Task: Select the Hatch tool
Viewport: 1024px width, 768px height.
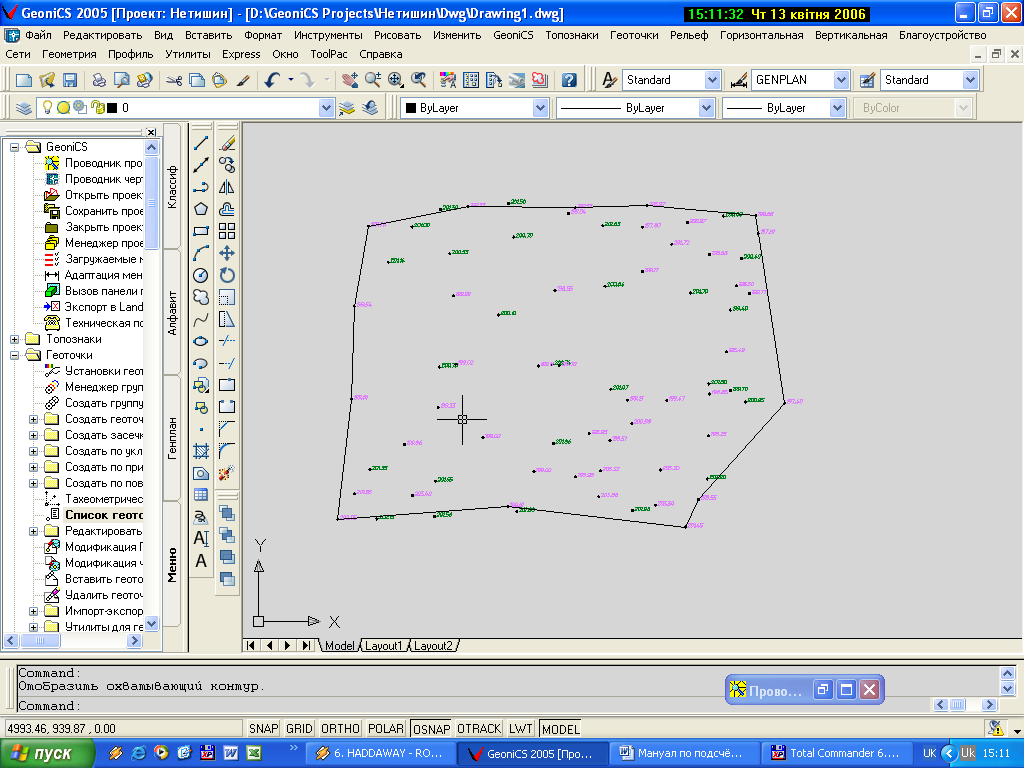Action: pyautogui.click(x=201, y=451)
